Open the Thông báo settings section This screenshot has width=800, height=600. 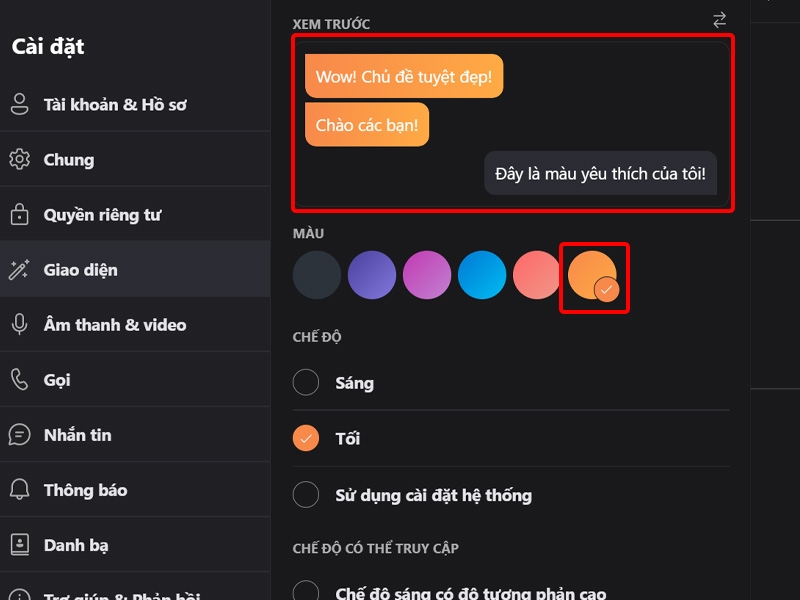135,490
